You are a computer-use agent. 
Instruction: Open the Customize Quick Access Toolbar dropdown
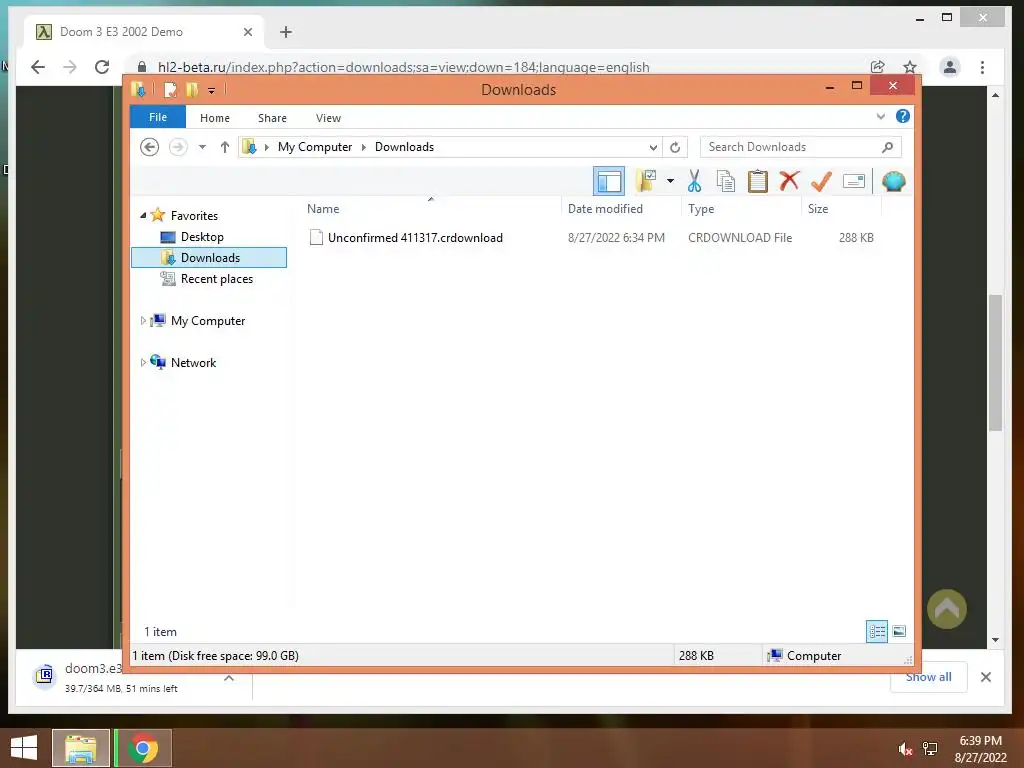coord(212,91)
